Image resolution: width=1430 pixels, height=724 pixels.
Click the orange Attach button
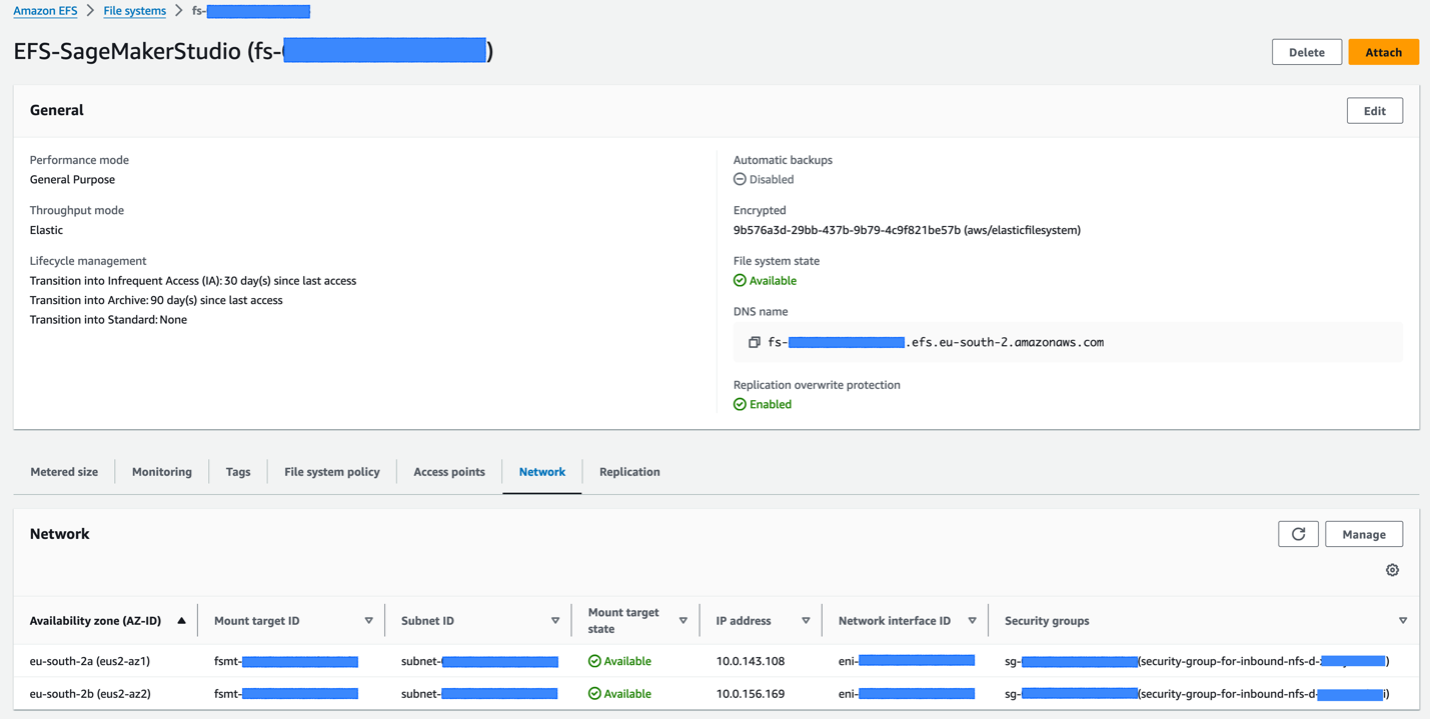[1384, 52]
